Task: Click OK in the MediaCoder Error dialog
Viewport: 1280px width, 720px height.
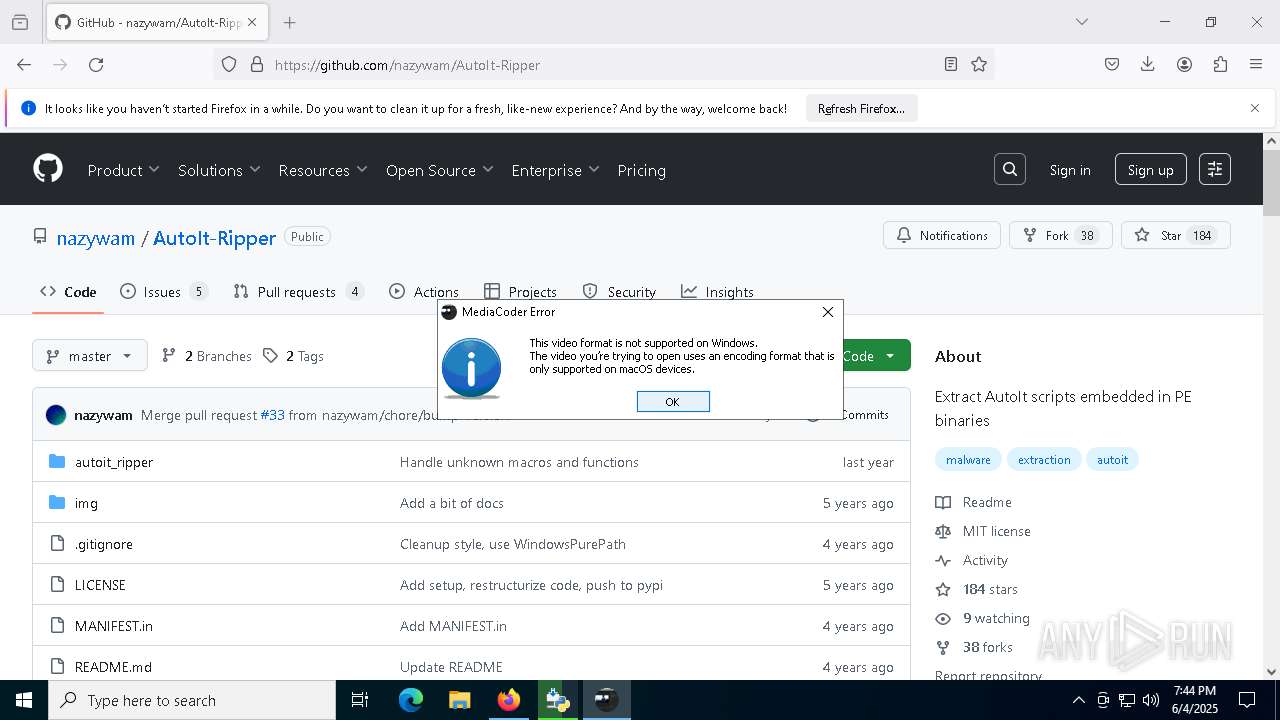Action: coord(673,401)
